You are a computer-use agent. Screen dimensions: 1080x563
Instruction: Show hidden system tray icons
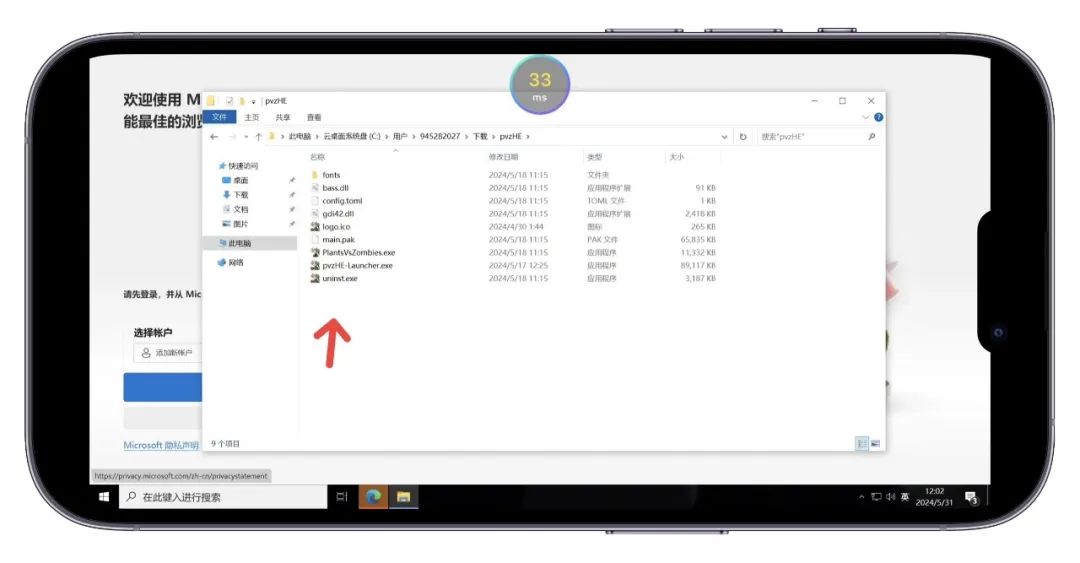click(861, 497)
